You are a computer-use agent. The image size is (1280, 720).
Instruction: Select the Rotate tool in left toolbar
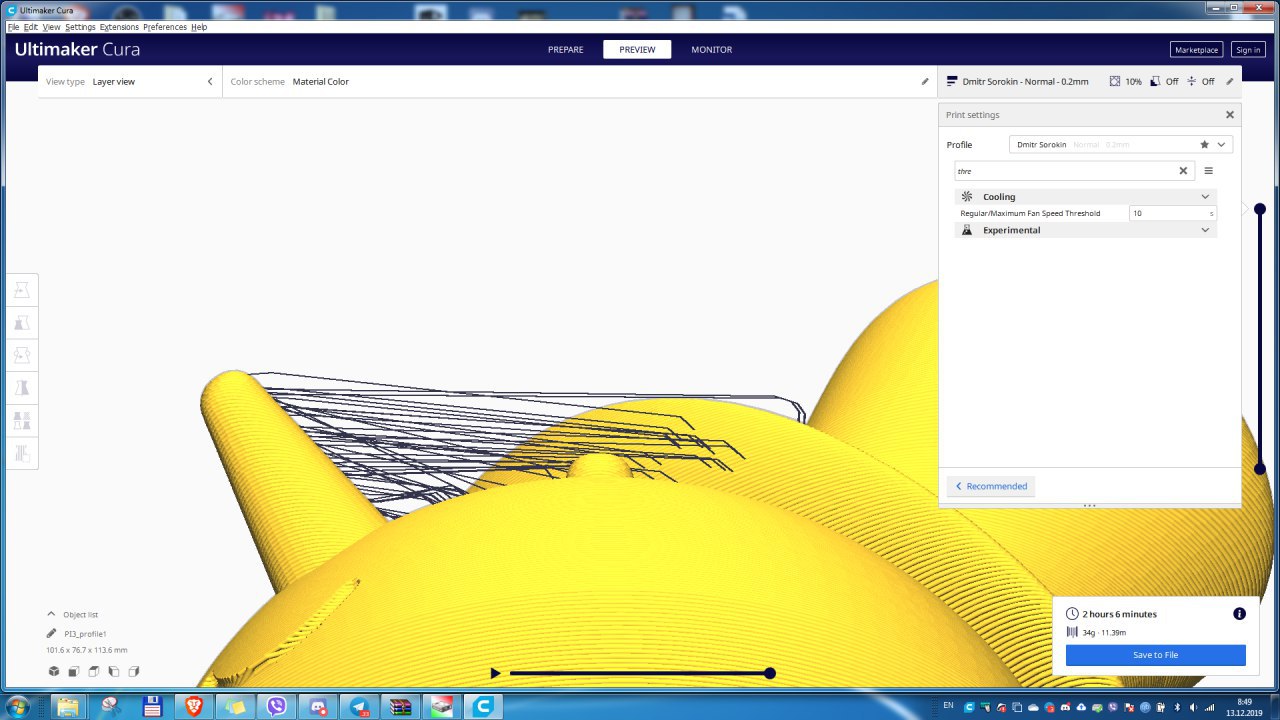click(22, 355)
